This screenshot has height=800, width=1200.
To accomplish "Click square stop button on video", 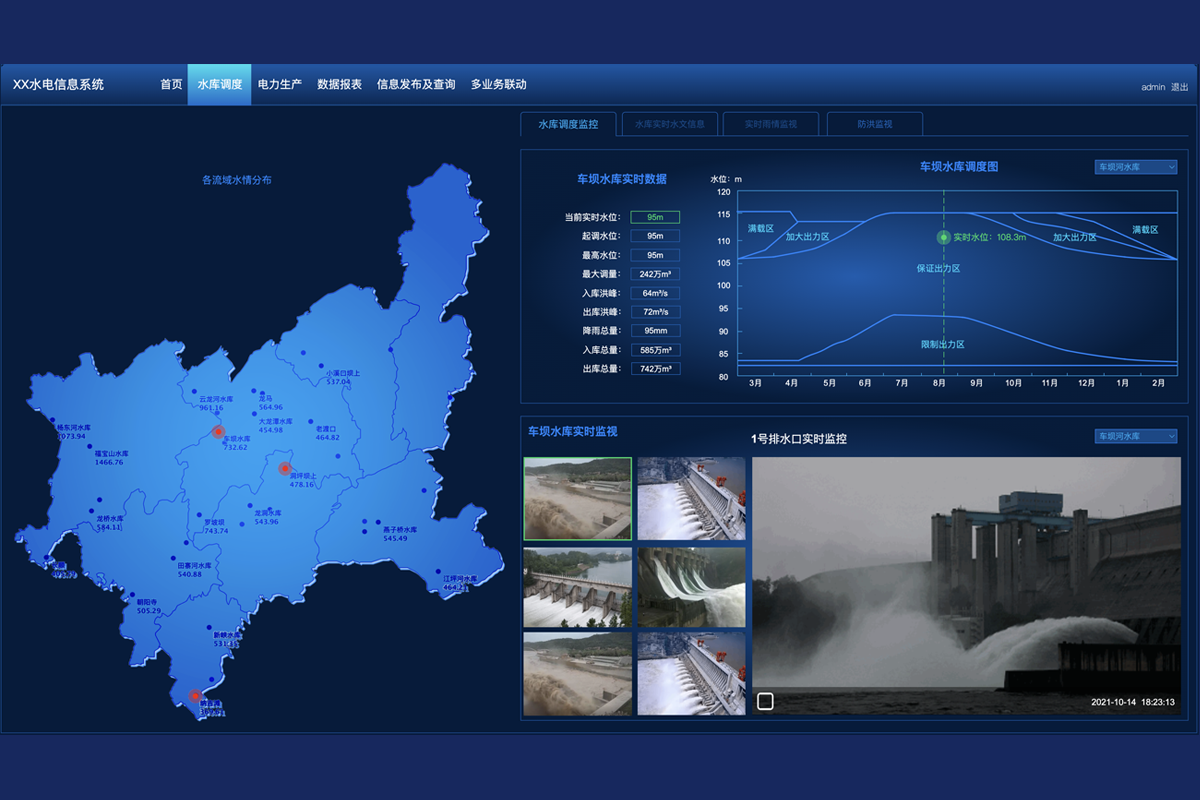I will [x=765, y=701].
